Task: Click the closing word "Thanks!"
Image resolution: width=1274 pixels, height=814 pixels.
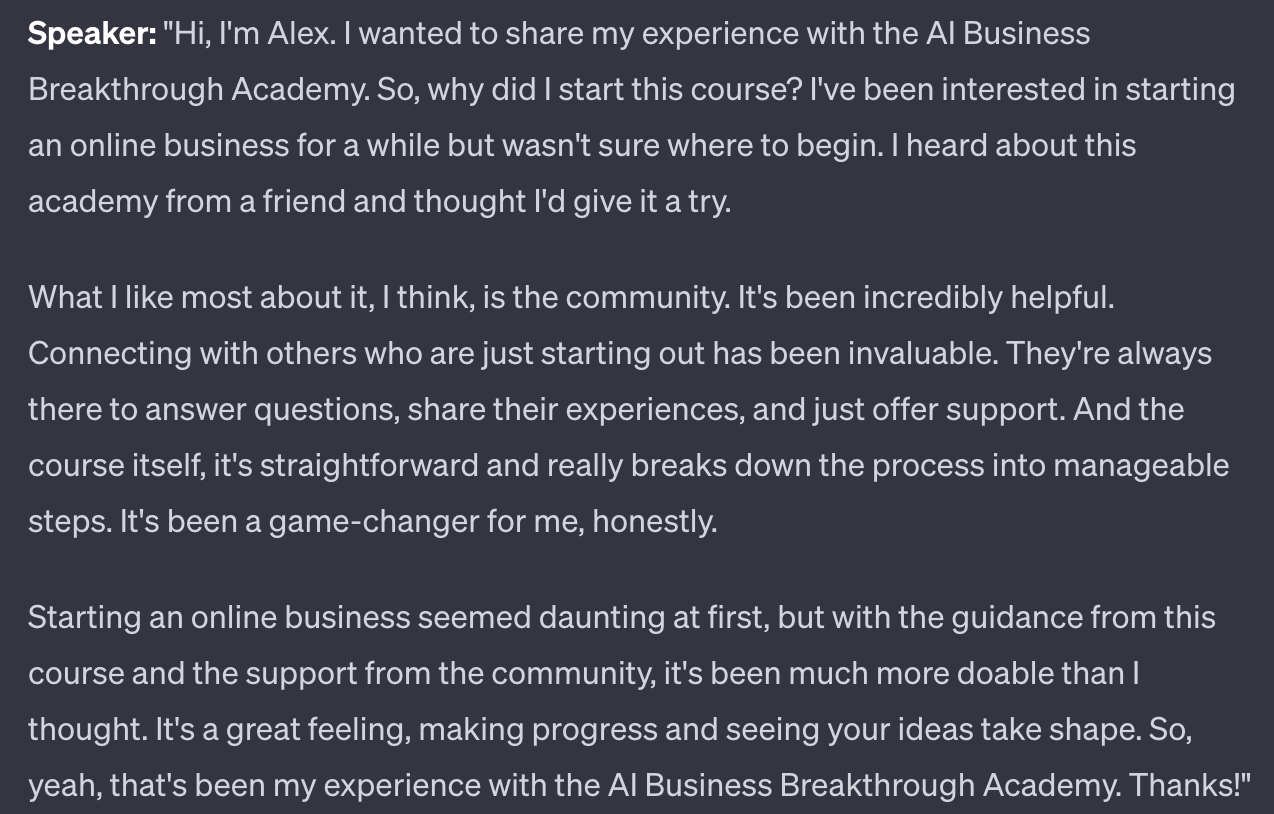Action: pos(1190,786)
